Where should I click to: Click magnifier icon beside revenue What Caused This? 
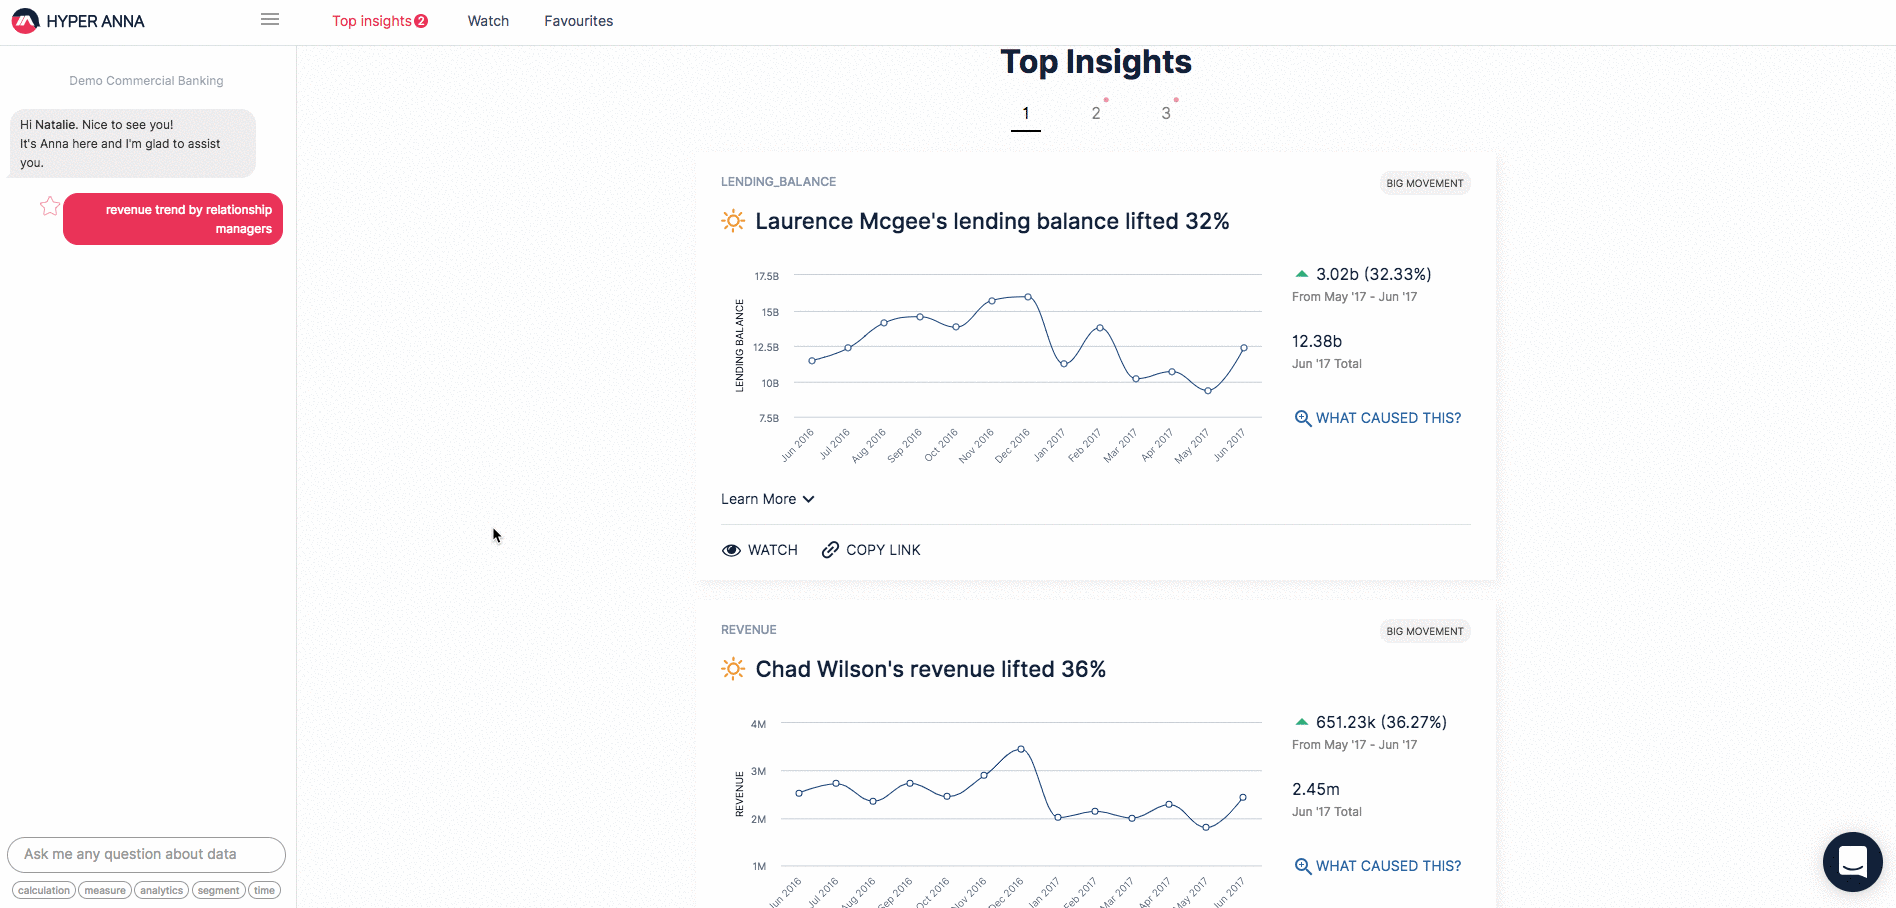tap(1302, 866)
